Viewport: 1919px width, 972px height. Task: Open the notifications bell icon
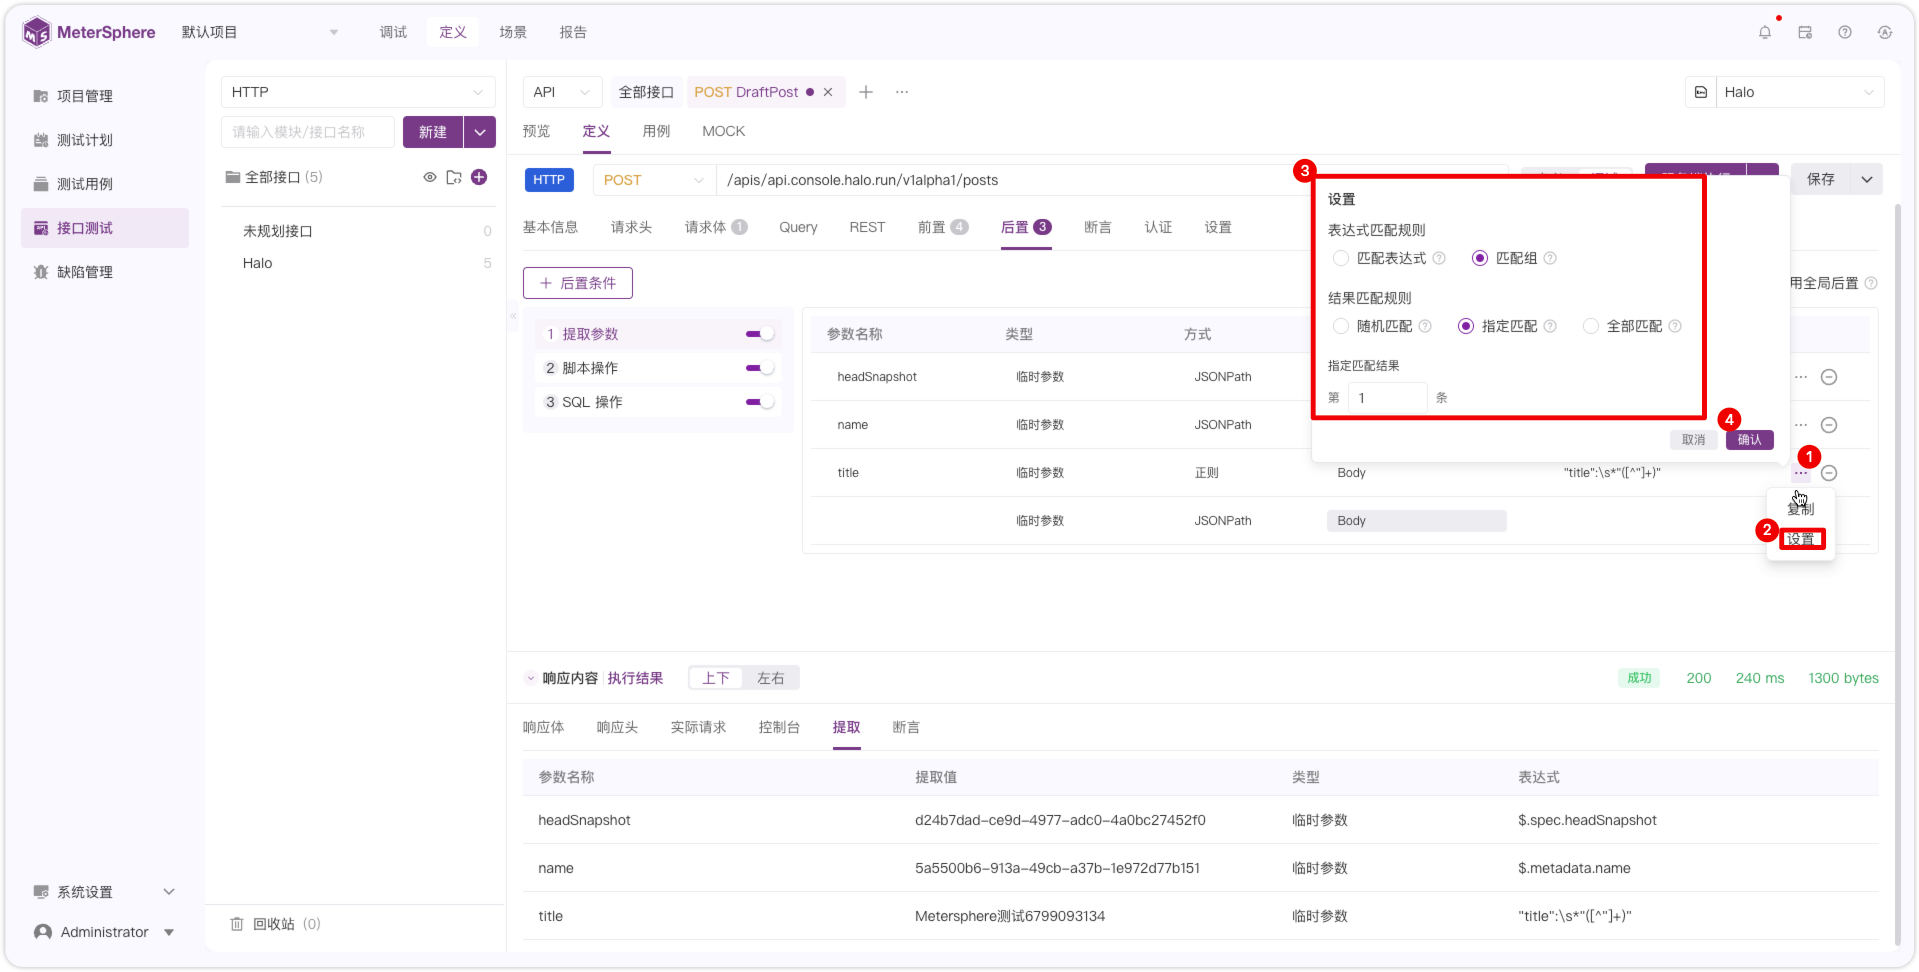(1765, 32)
